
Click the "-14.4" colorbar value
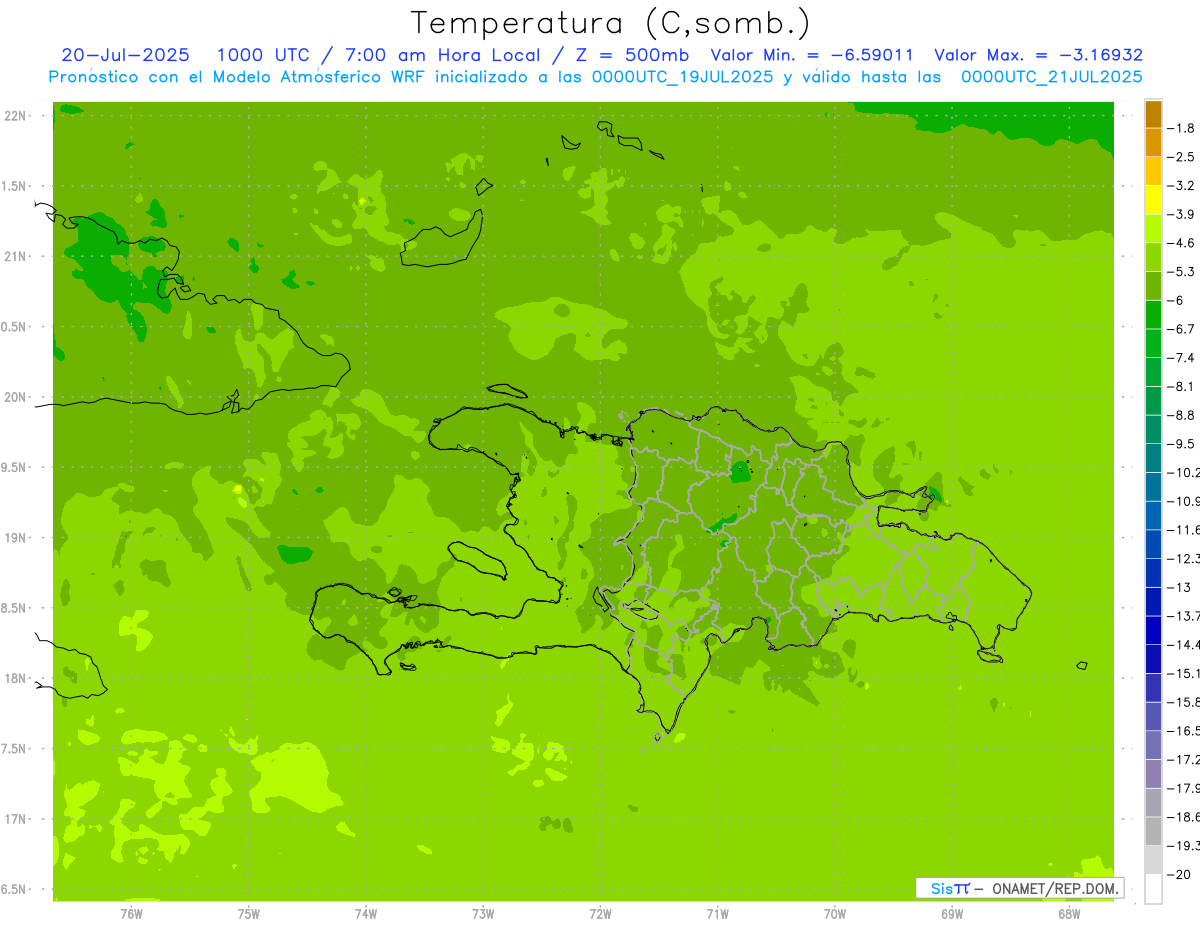click(1183, 644)
